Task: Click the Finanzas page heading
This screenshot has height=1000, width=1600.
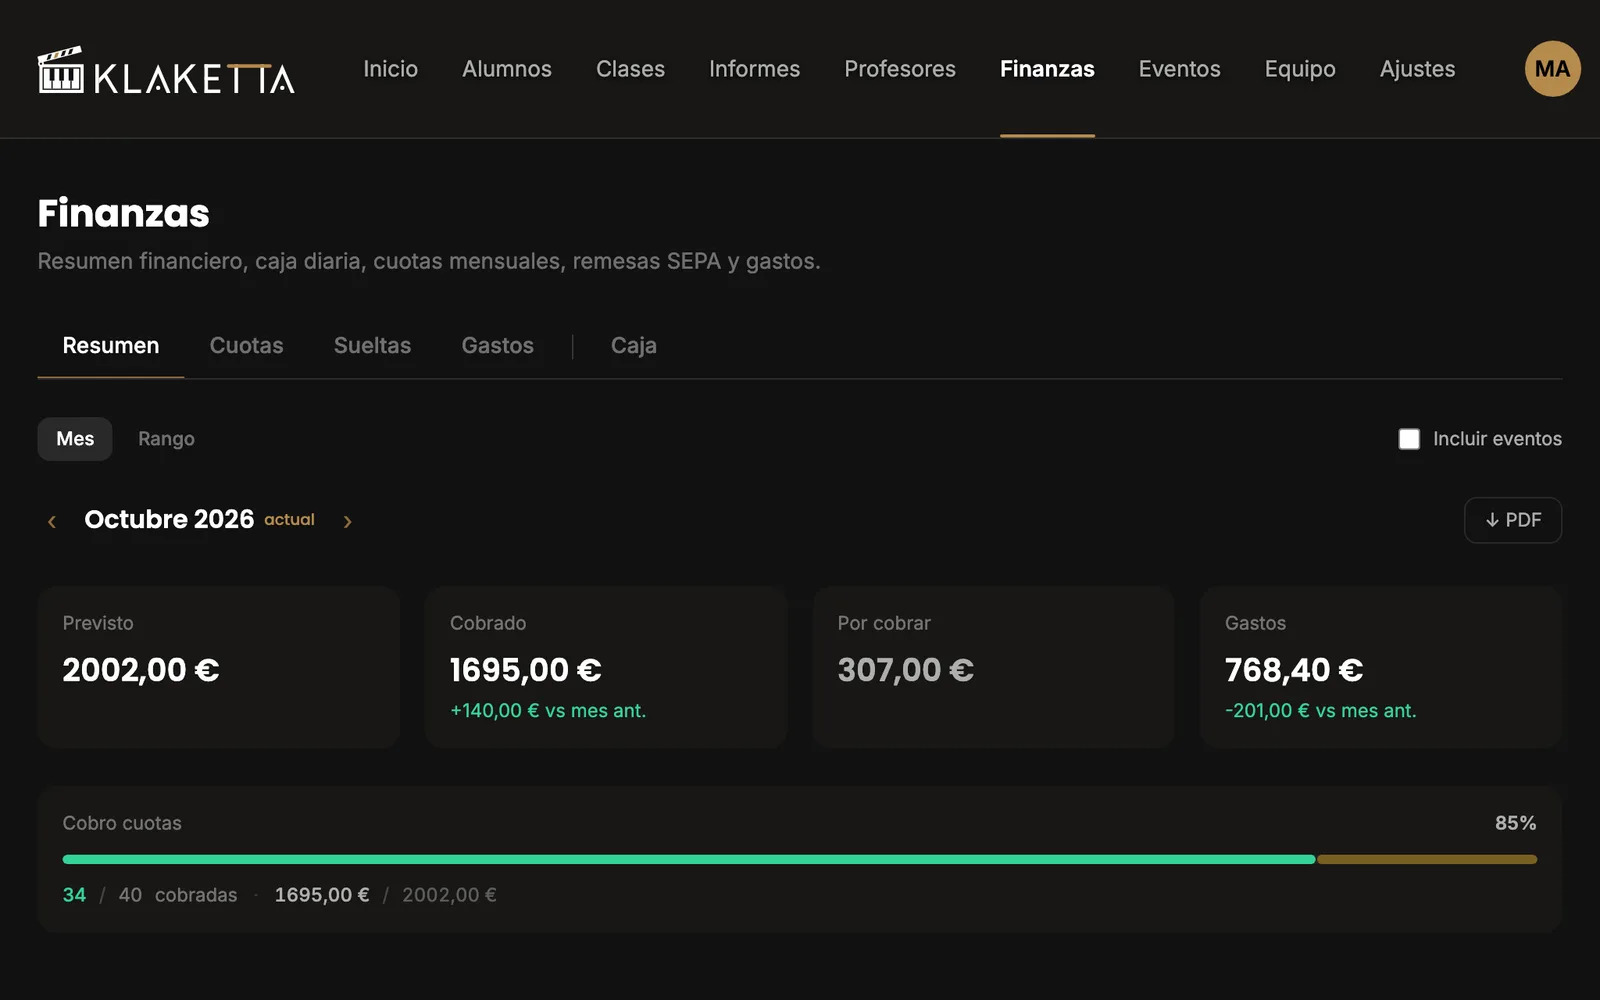Action: [123, 213]
